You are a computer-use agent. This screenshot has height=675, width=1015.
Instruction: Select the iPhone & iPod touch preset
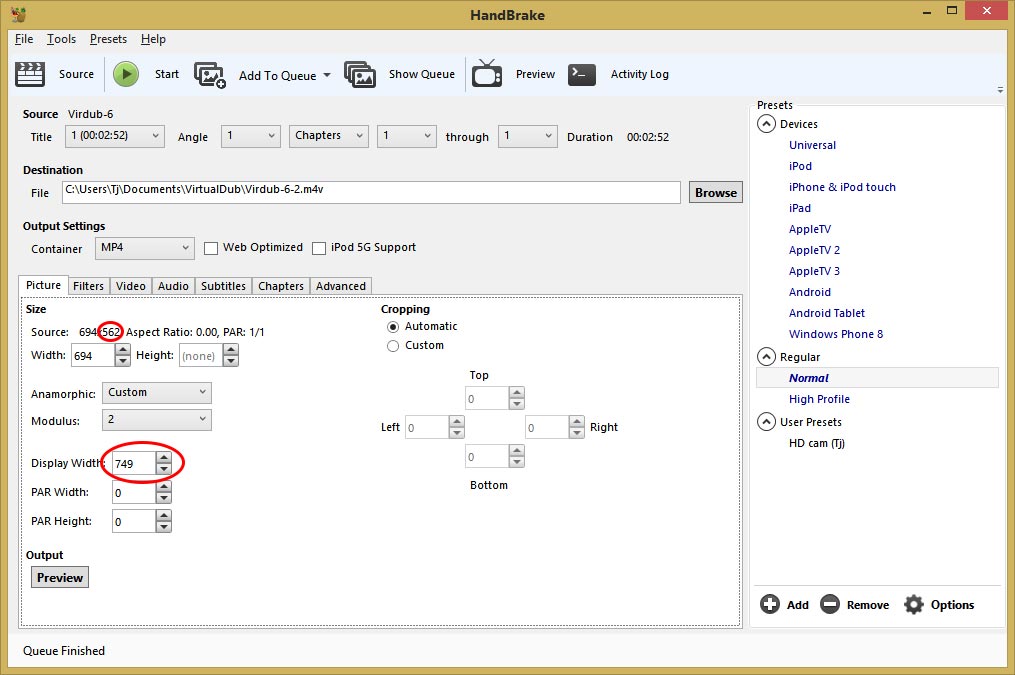coord(842,187)
